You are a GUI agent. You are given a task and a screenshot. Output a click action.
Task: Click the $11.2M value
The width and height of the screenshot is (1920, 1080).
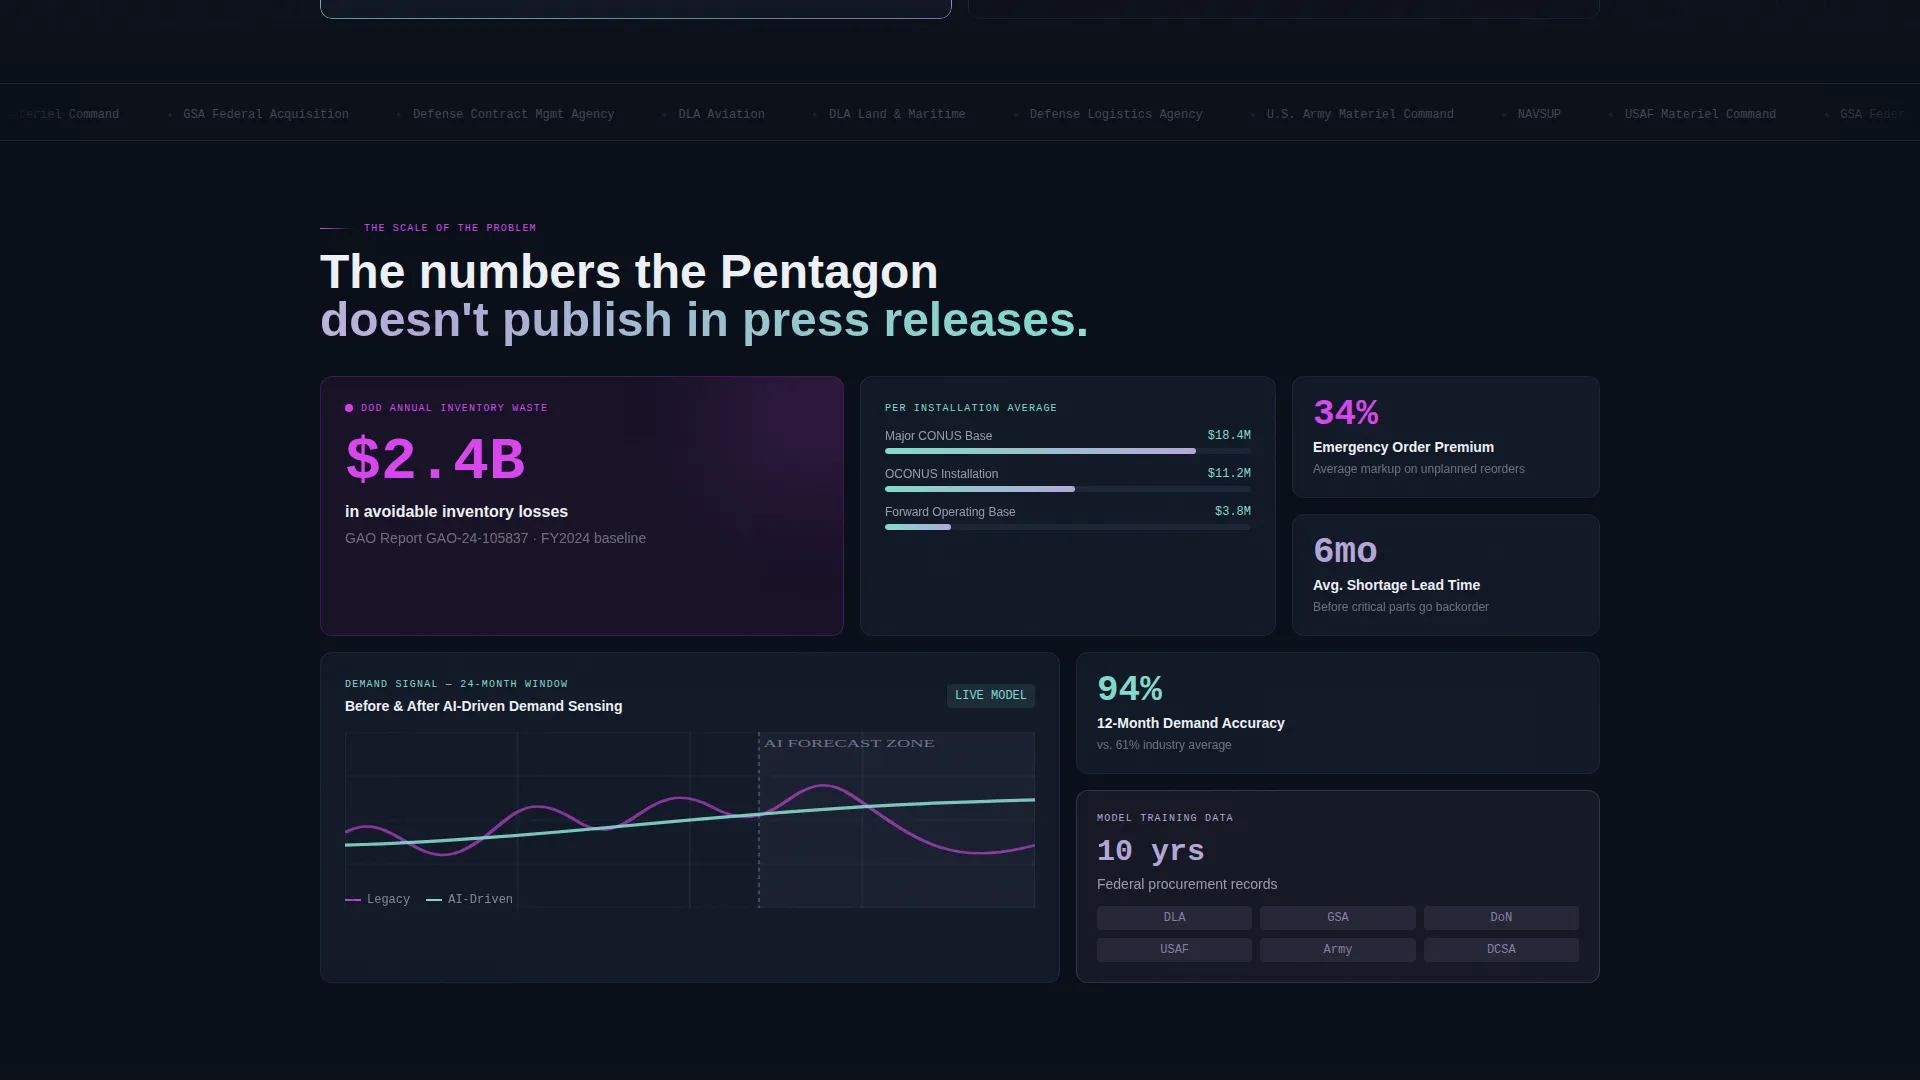point(1229,473)
